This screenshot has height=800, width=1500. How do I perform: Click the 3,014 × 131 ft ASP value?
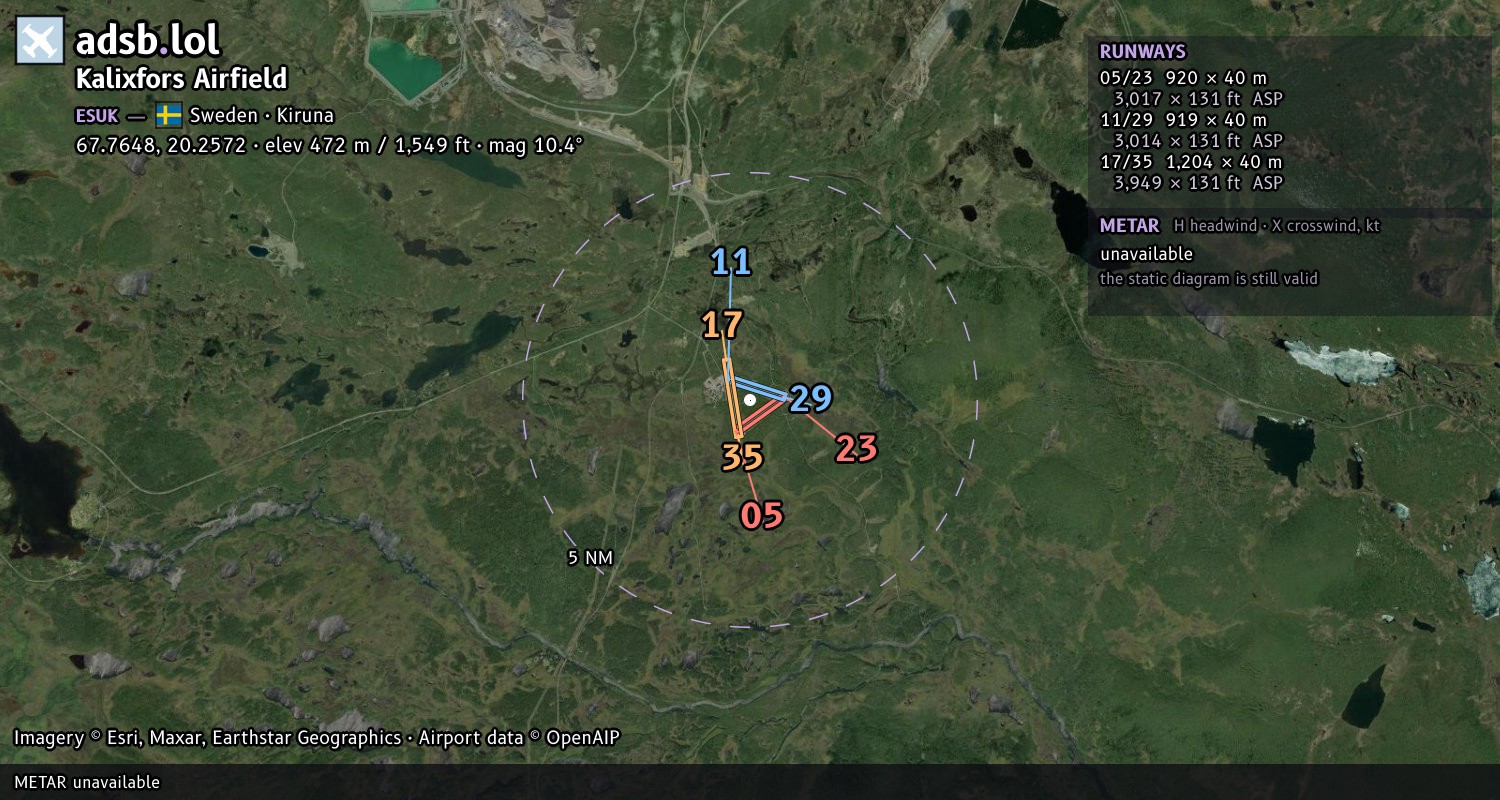coord(1198,141)
